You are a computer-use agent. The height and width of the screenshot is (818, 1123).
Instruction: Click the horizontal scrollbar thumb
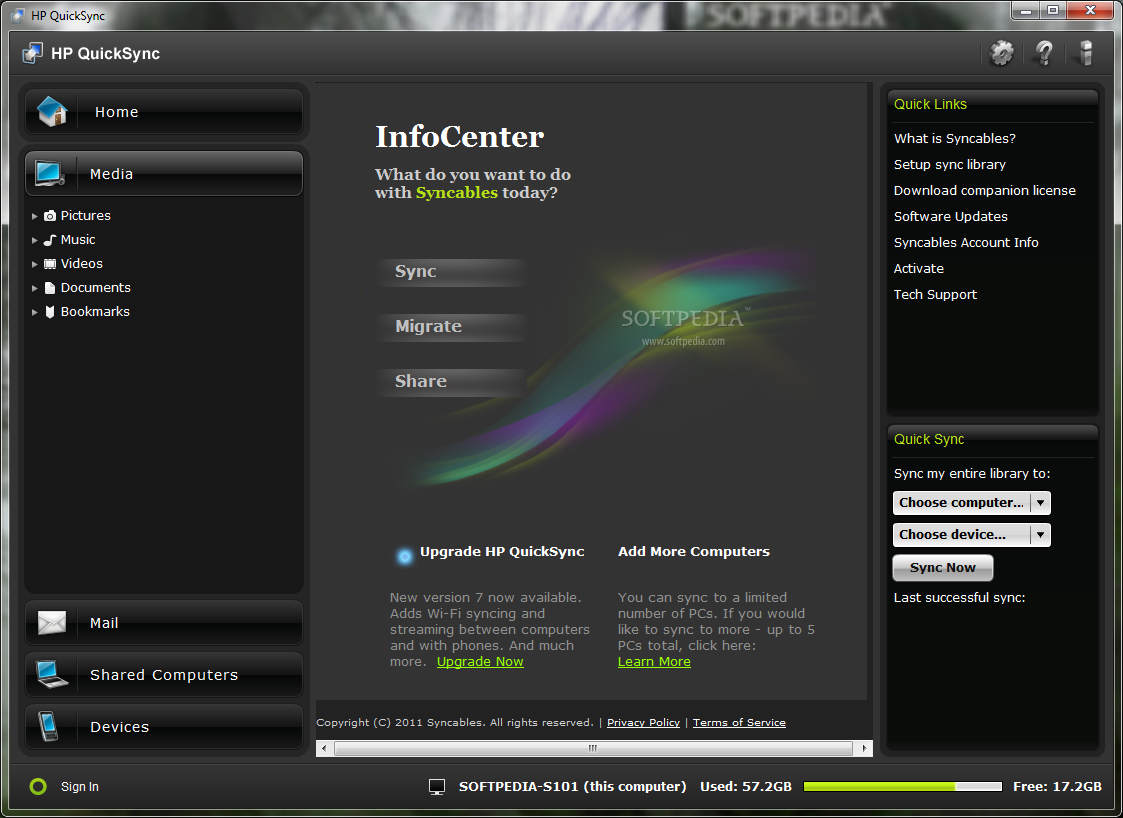pyautogui.click(x=593, y=749)
